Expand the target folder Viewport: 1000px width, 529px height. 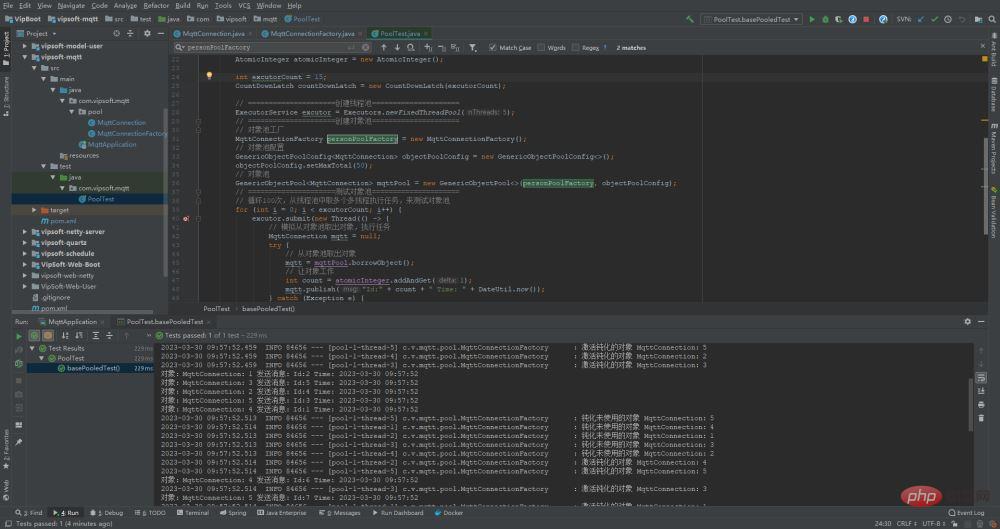point(34,210)
